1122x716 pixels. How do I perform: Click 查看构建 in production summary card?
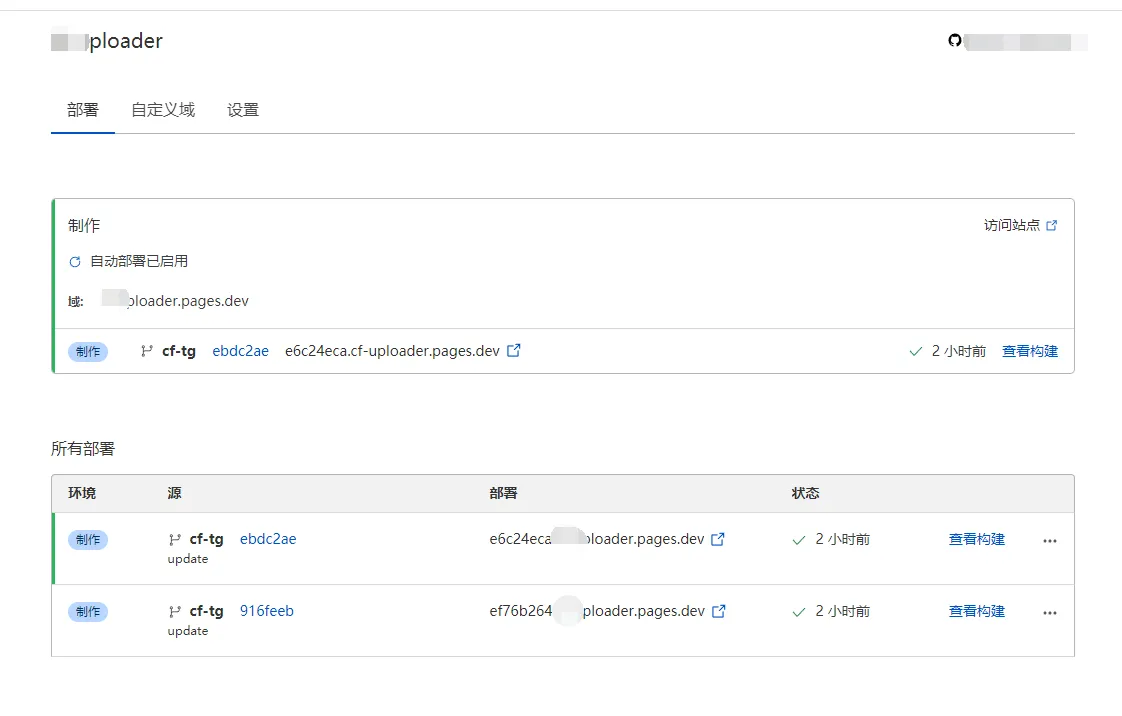(1030, 351)
